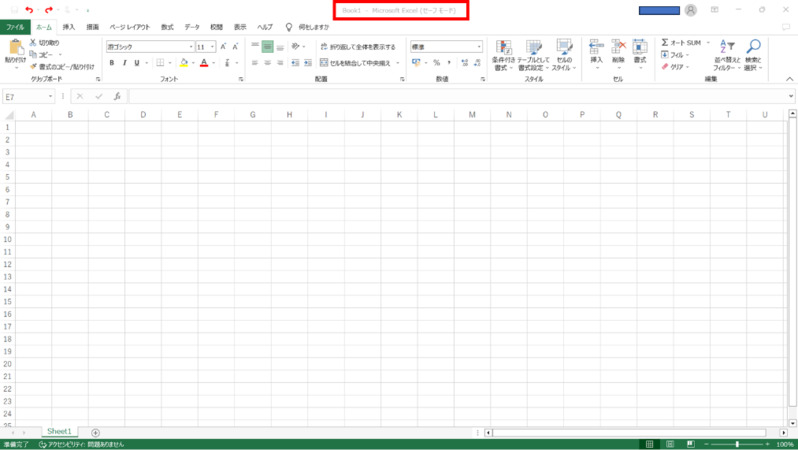The height and width of the screenshot is (450, 798).
Task: Open Sort & Filter (並べ替えとフィルター)
Action: click(727, 55)
